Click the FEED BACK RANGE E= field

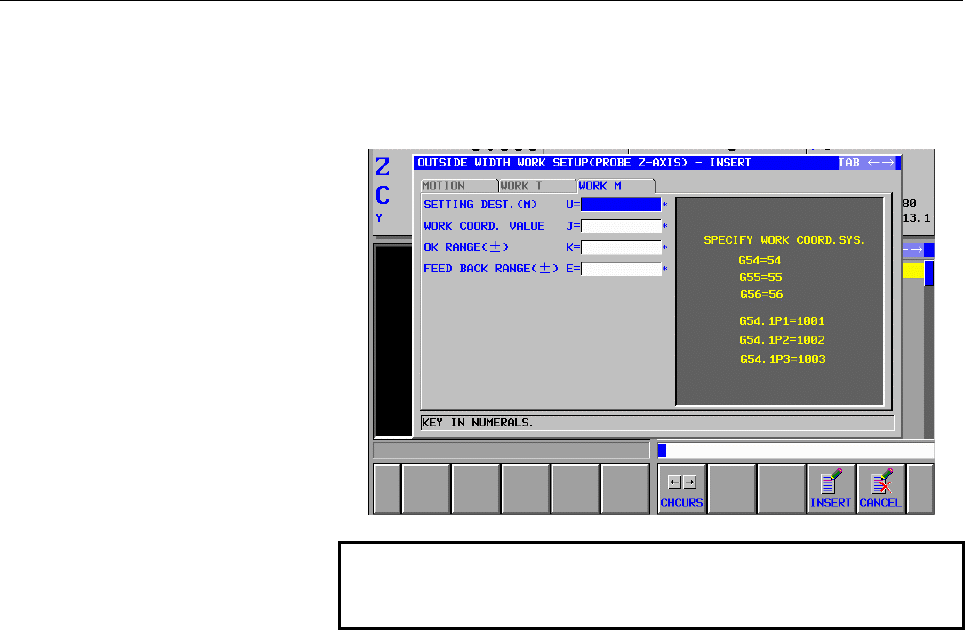tap(621, 269)
